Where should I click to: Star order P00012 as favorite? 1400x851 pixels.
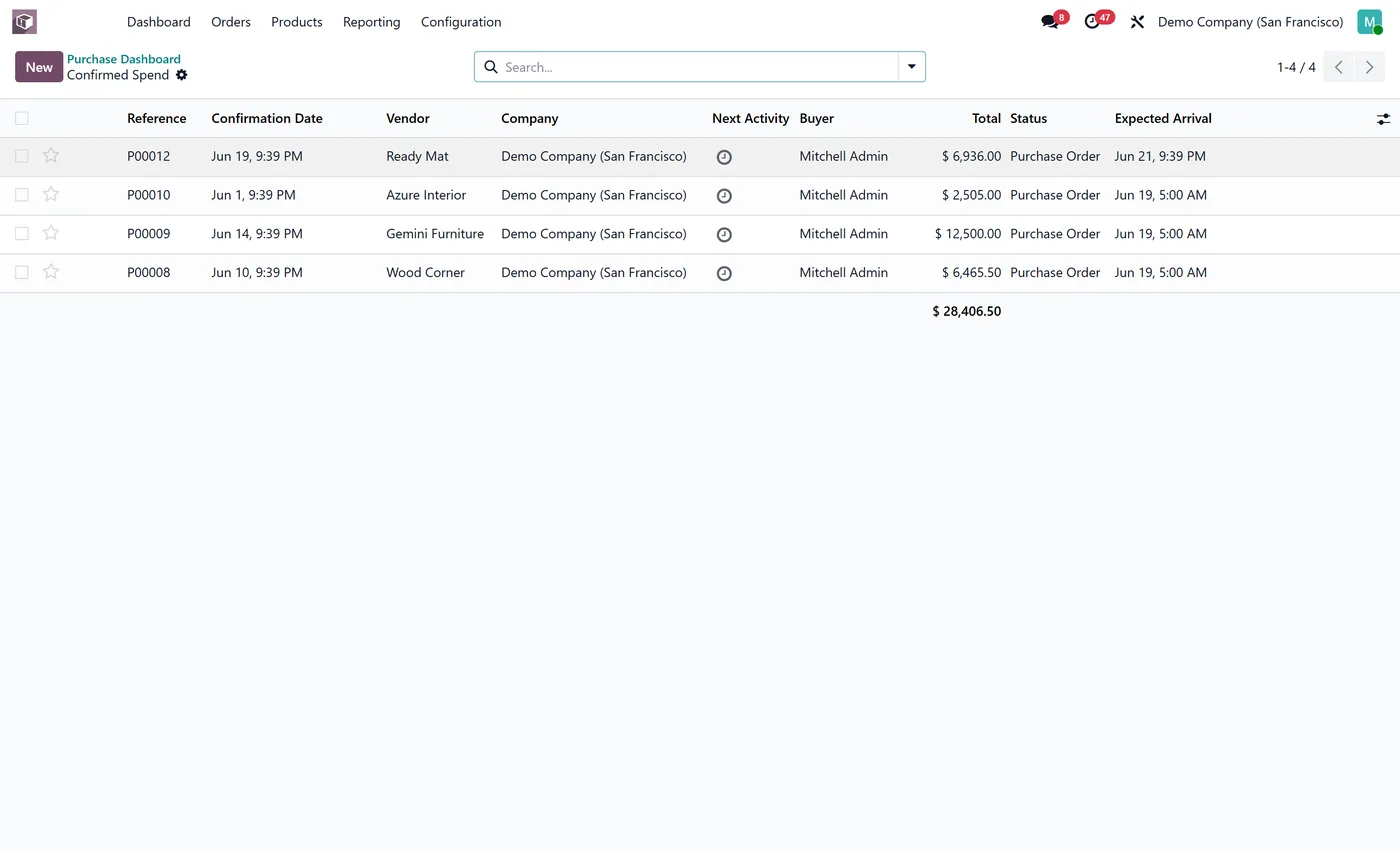[x=51, y=155]
